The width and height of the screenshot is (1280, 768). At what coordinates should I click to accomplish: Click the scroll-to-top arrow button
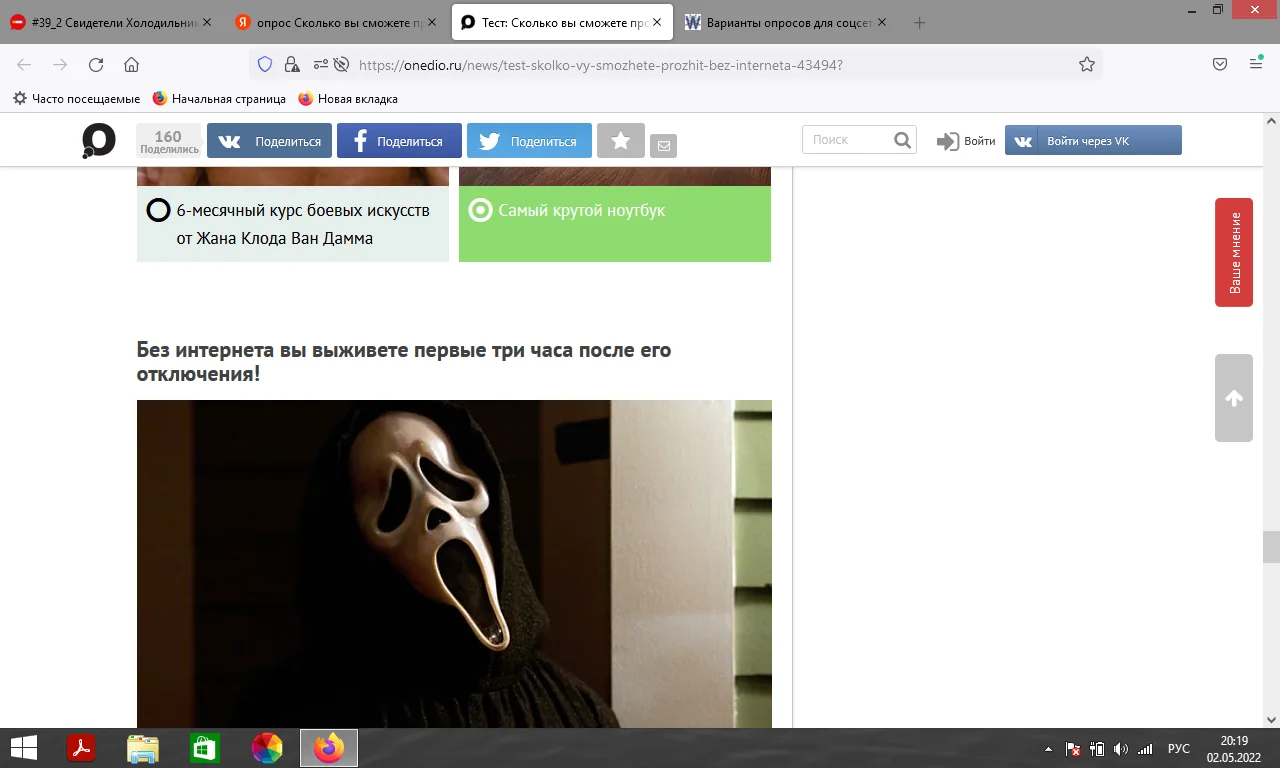1234,398
